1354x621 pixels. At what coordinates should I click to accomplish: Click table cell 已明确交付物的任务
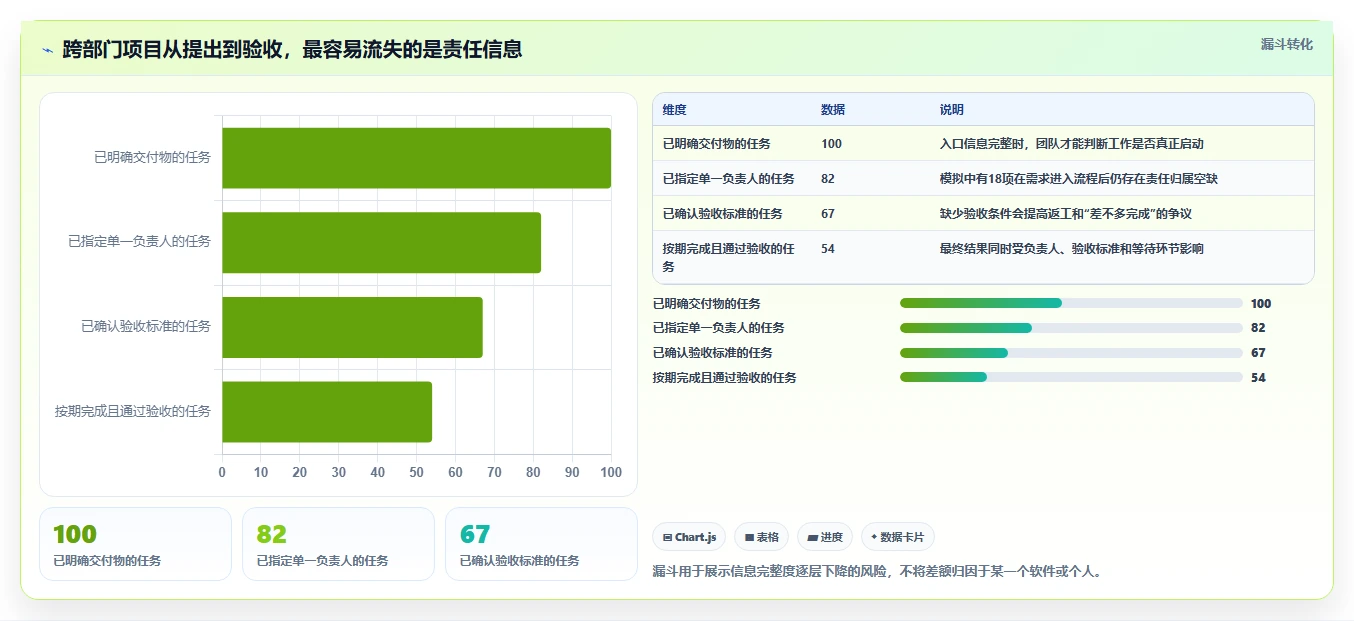point(716,144)
